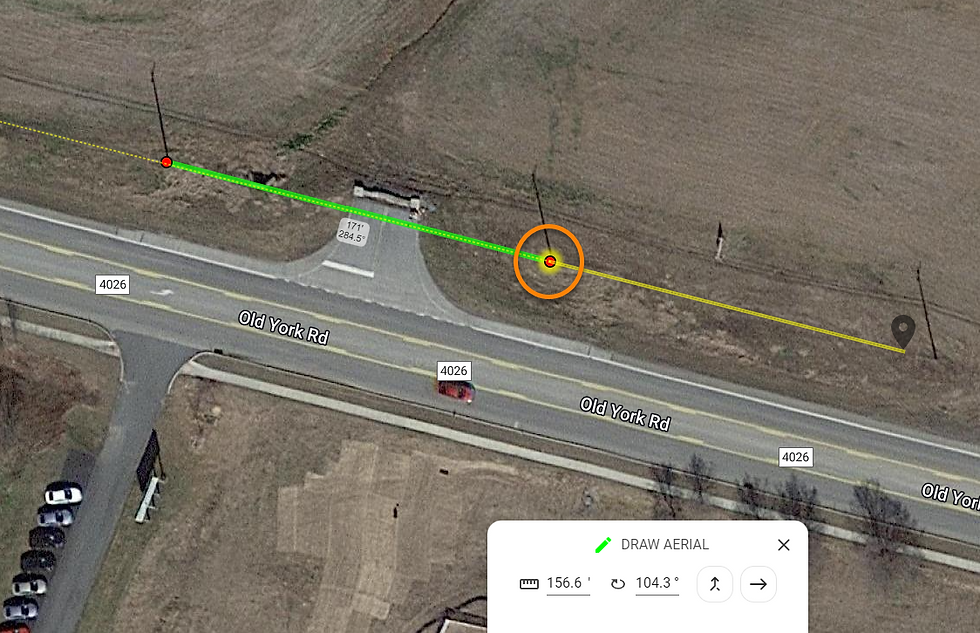
Task: Select the red pole node at left end of green line
Action: tap(166, 162)
